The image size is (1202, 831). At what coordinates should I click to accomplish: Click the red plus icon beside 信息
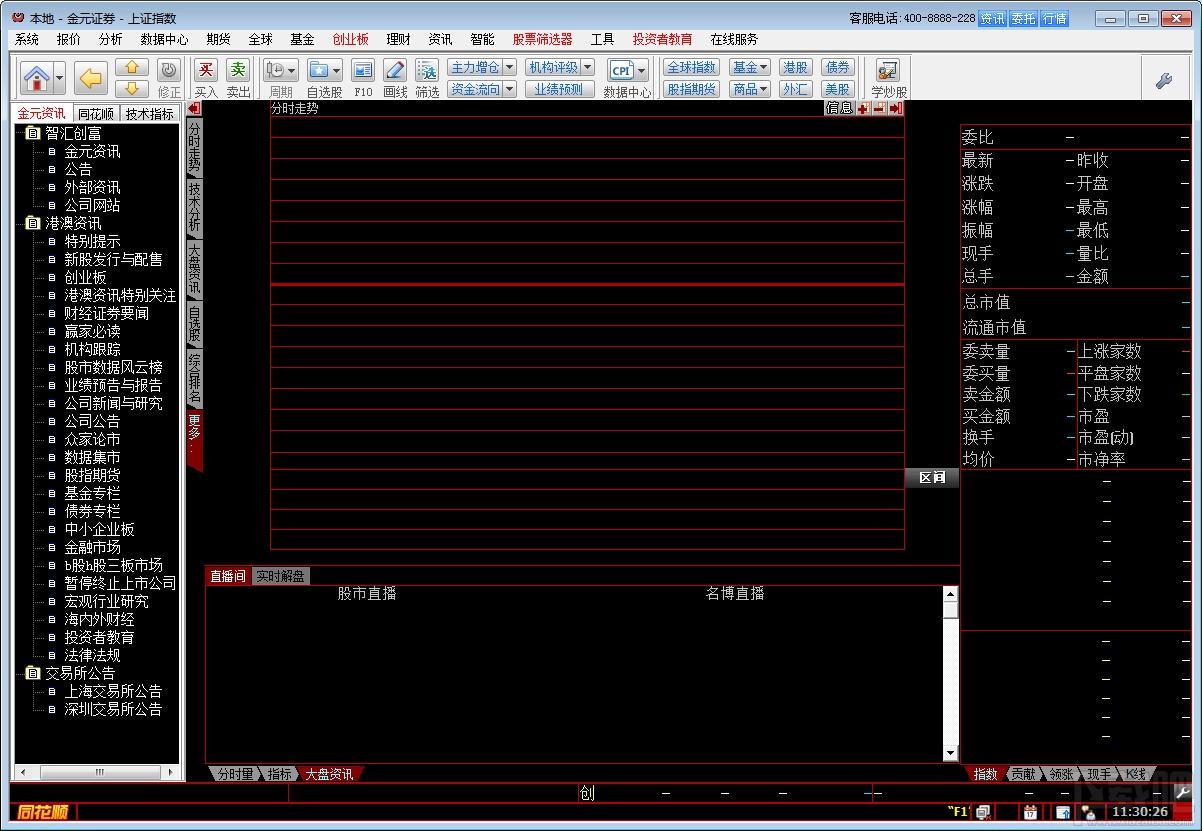pyautogui.click(x=863, y=108)
